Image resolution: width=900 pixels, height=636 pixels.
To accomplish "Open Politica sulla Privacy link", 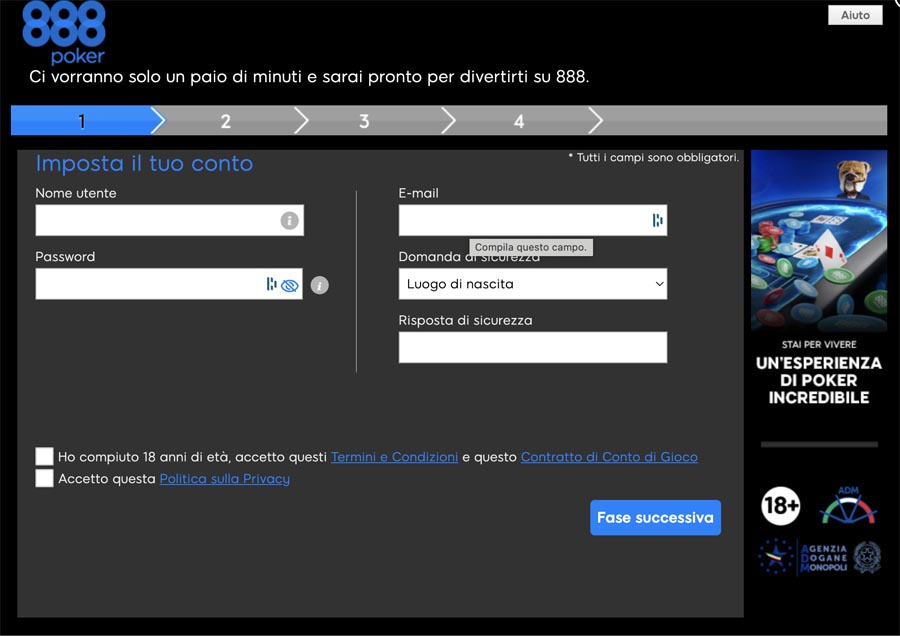I will (224, 479).
